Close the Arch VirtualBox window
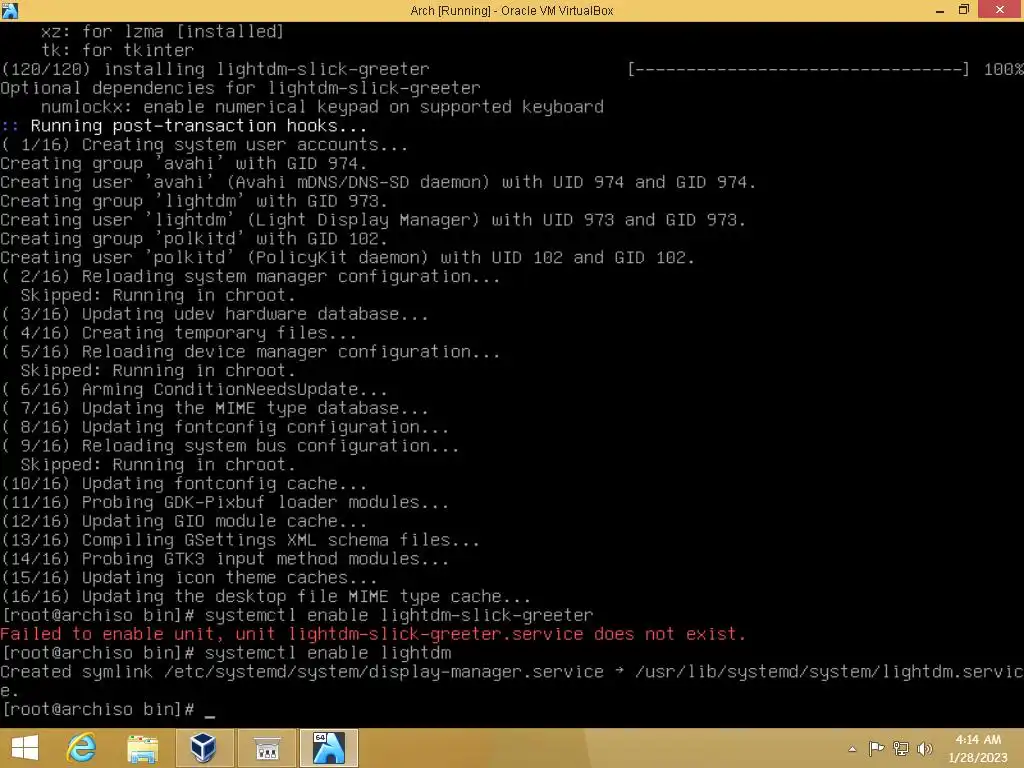 (x=1000, y=10)
